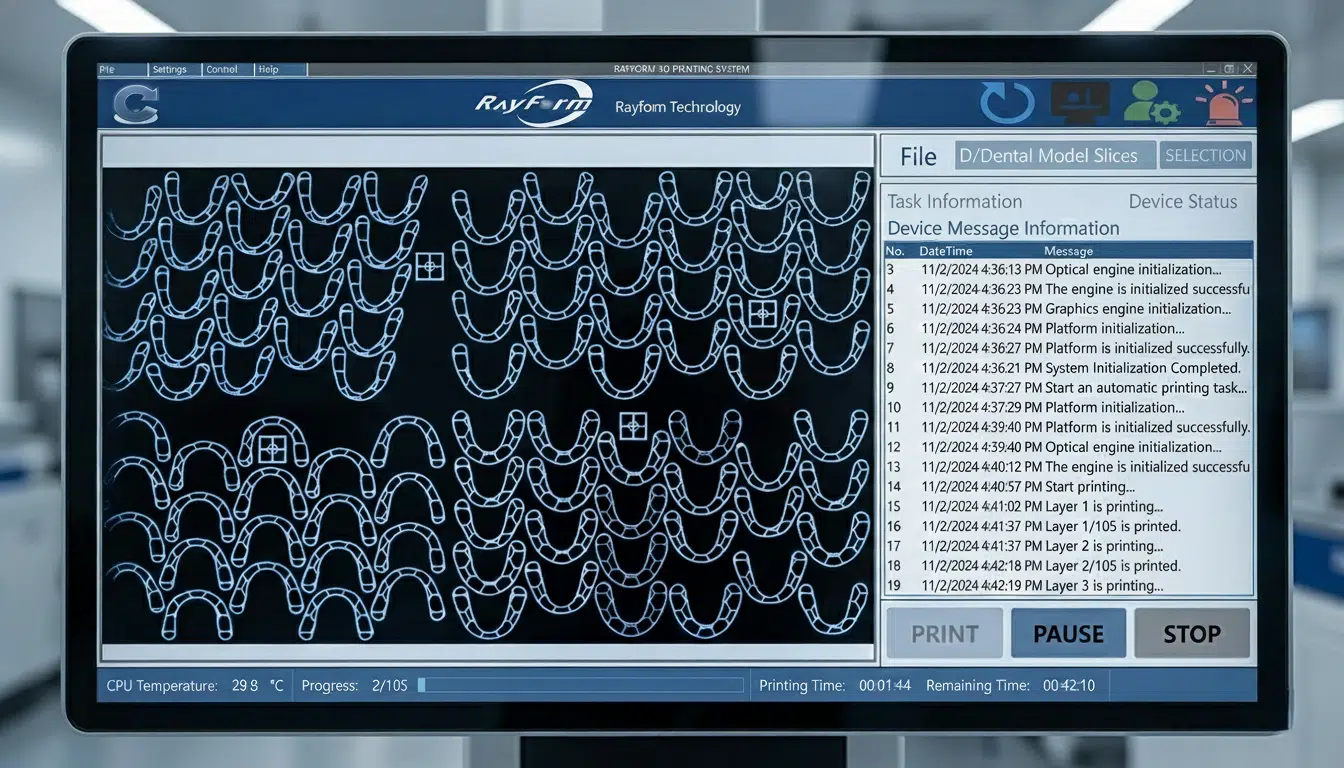
Task: Open user settings via green person-gear icon
Action: tap(1151, 104)
